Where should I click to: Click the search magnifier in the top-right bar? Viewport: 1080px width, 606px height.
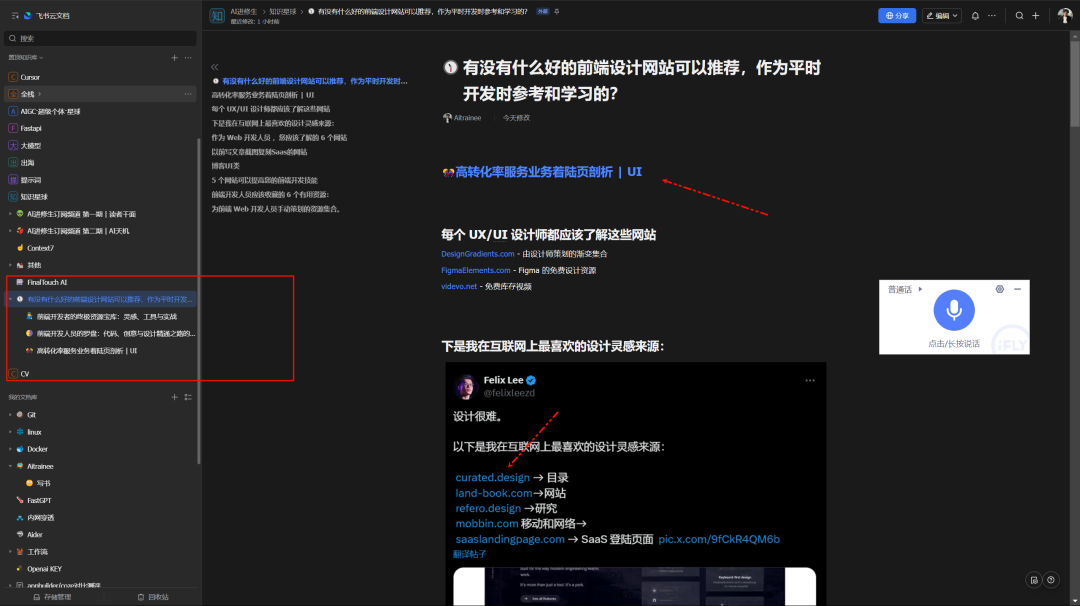(1019, 15)
